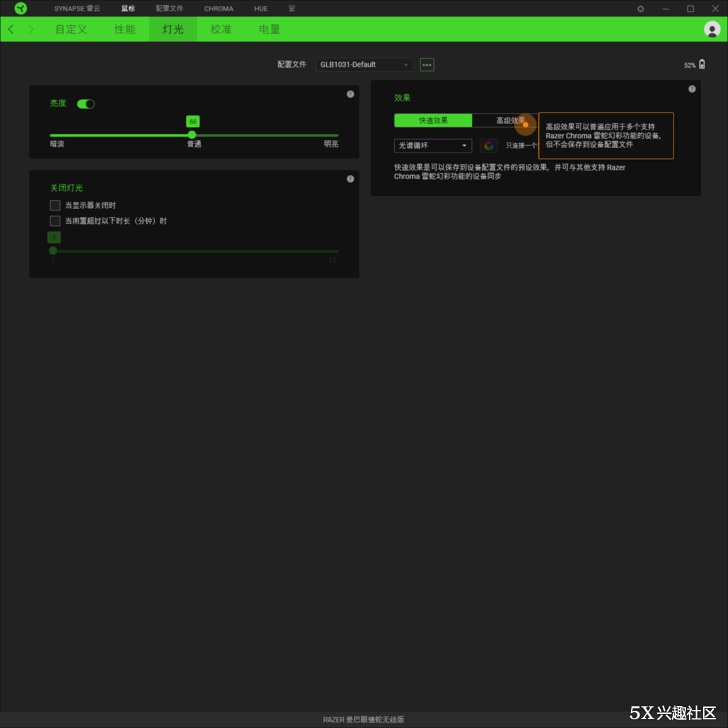Go forward with the right arrow
This screenshot has width=728, height=728.
click(x=31, y=29)
